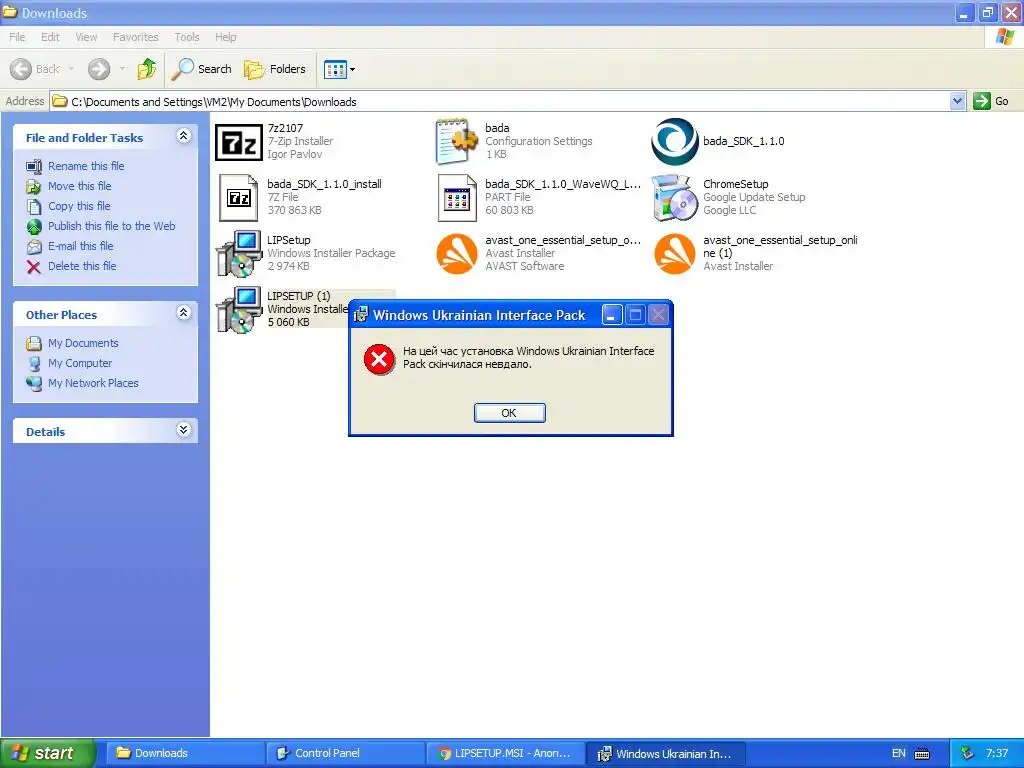Open the View menu
The height and width of the screenshot is (768, 1024).
coord(86,37)
